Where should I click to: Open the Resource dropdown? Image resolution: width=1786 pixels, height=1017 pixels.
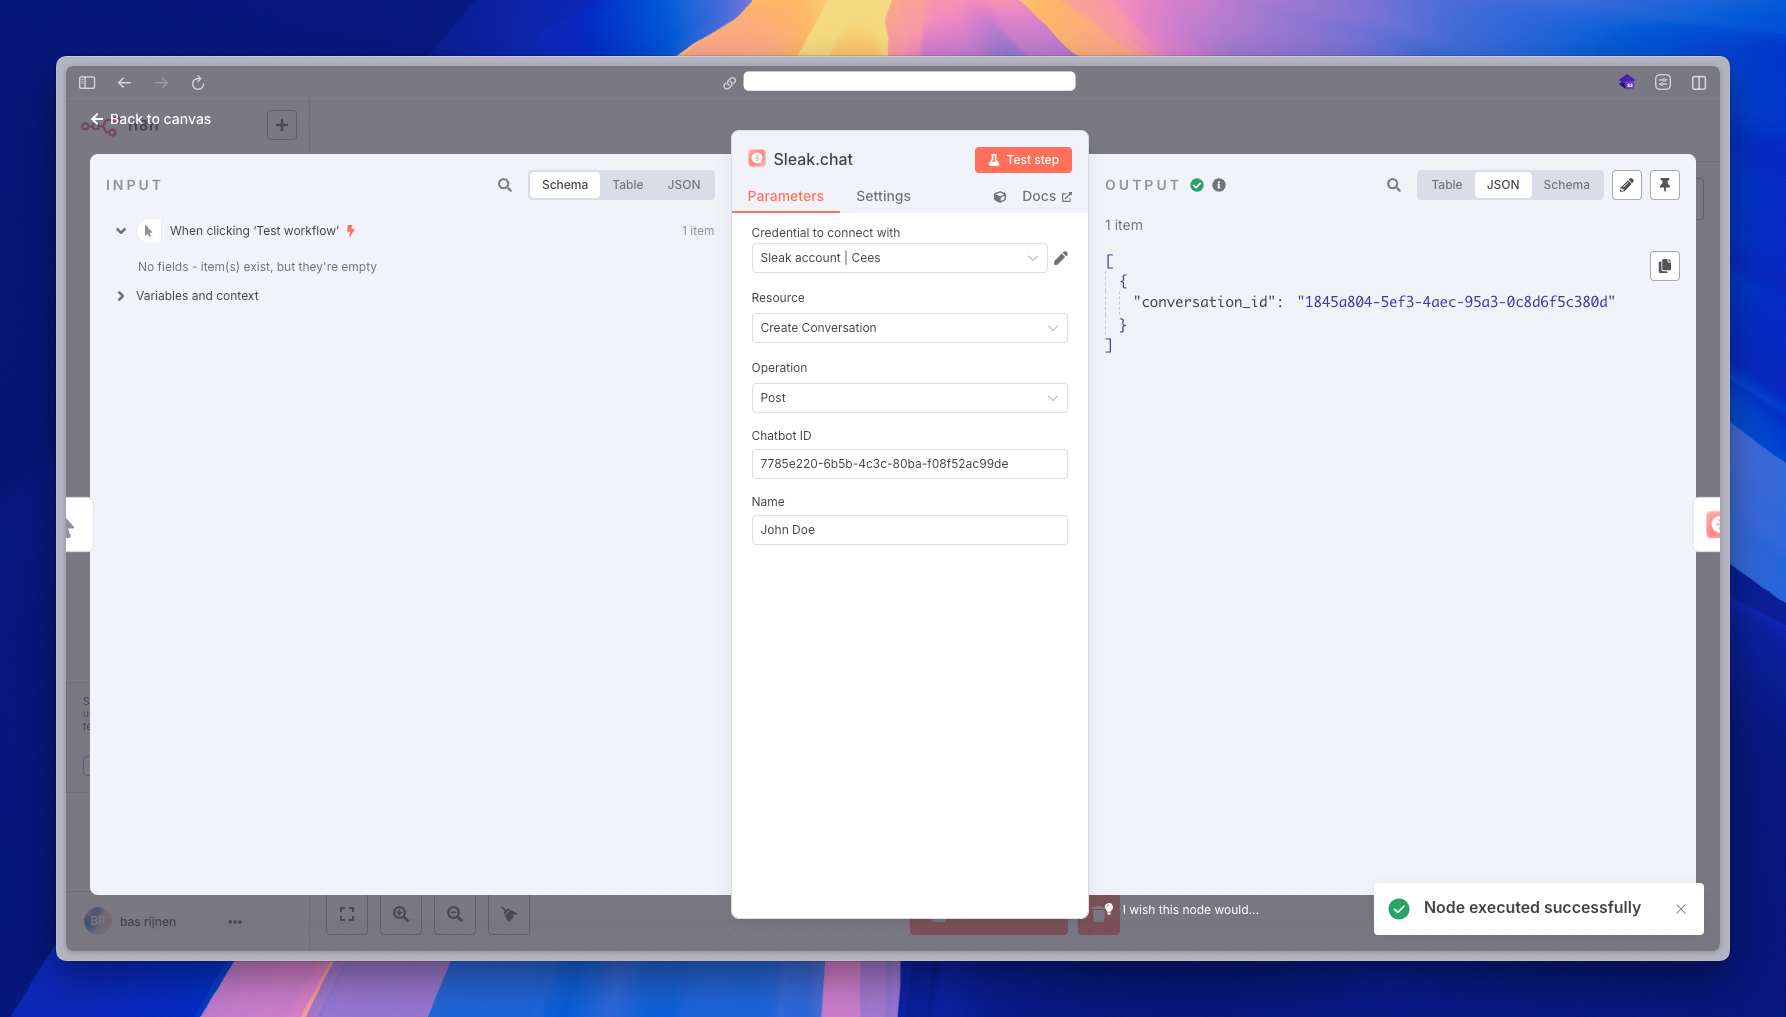tap(909, 328)
